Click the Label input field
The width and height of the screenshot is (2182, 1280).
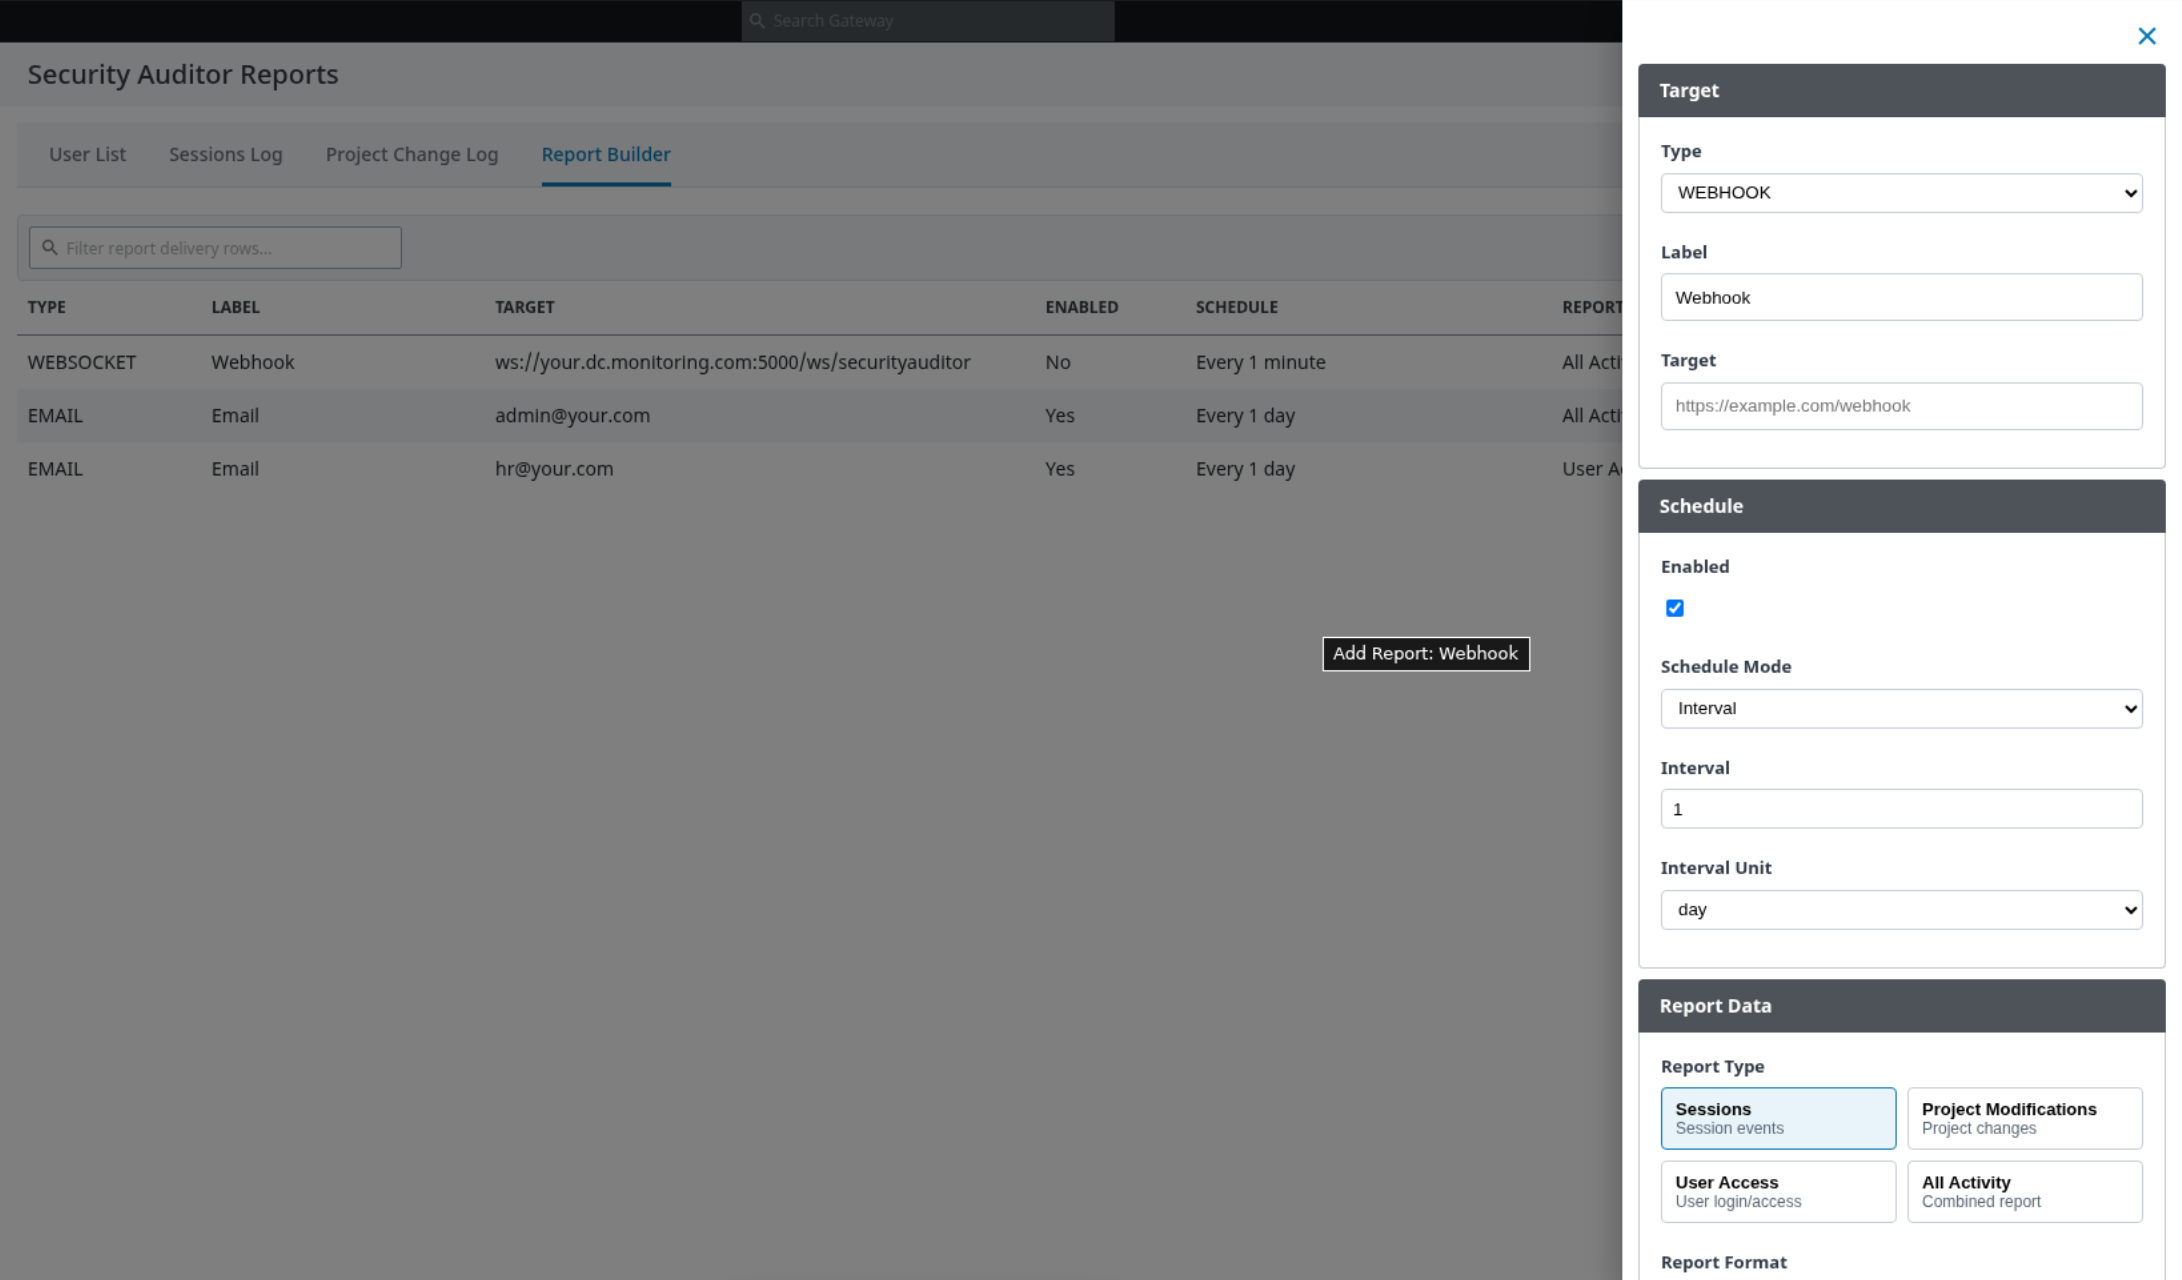click(x=1901, y=297)
